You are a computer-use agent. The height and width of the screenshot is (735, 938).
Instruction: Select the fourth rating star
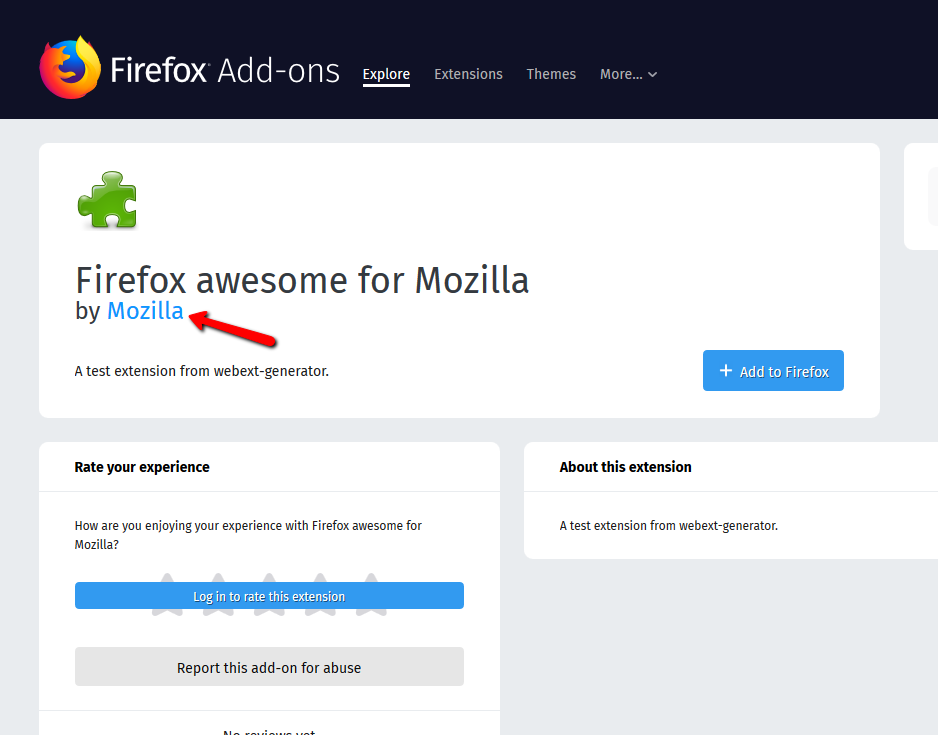[320, 595]
